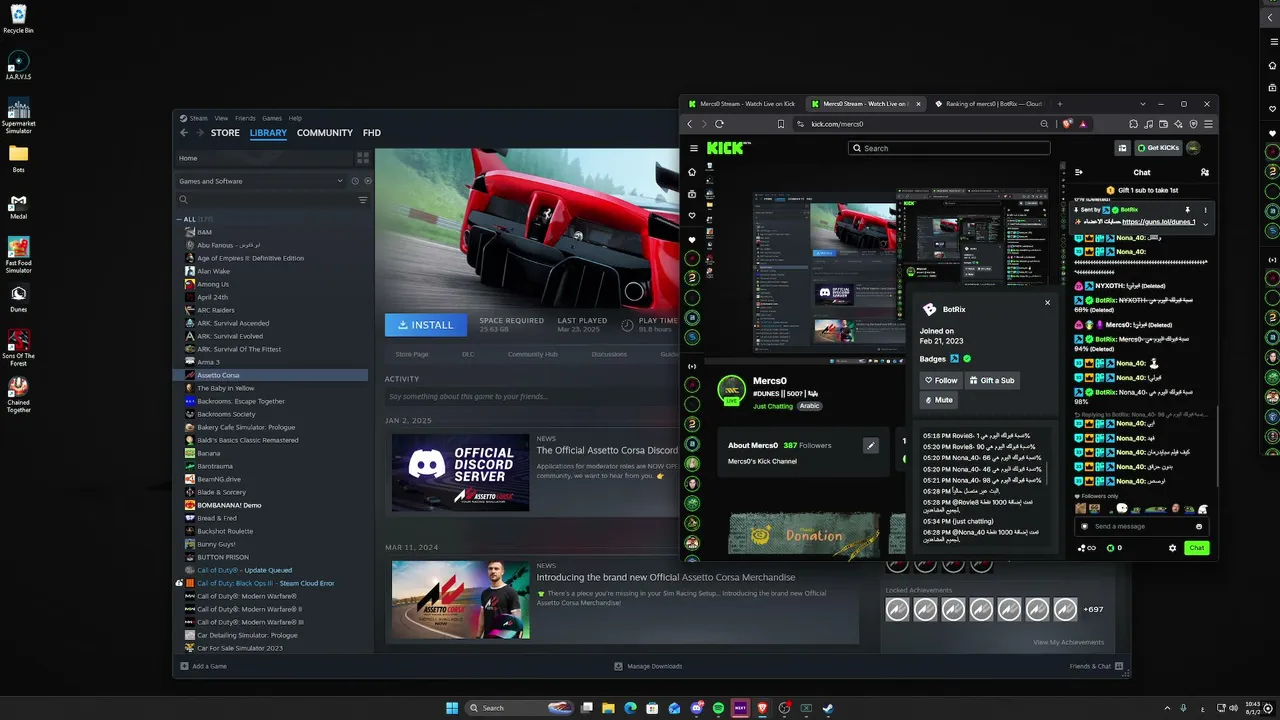Viewport: 1280px width, 720px height.
Task: Open the FHD profile tab in Steam
Action: coord(372,133)
